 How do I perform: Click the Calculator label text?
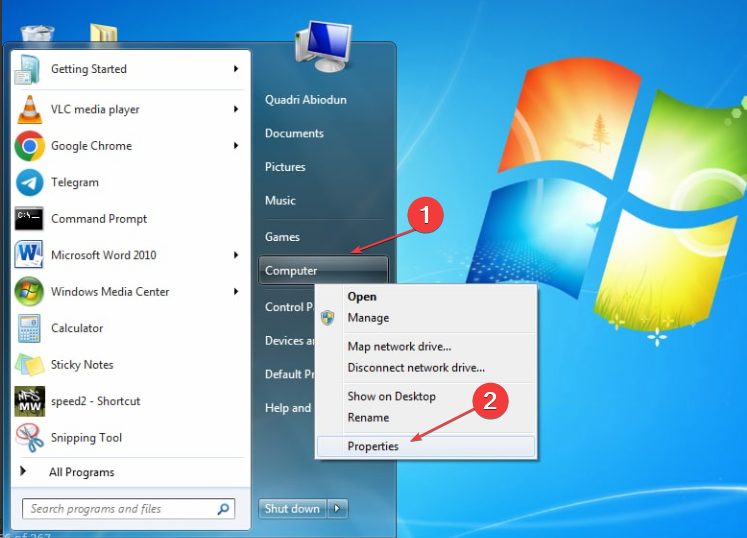coord(77,328)
